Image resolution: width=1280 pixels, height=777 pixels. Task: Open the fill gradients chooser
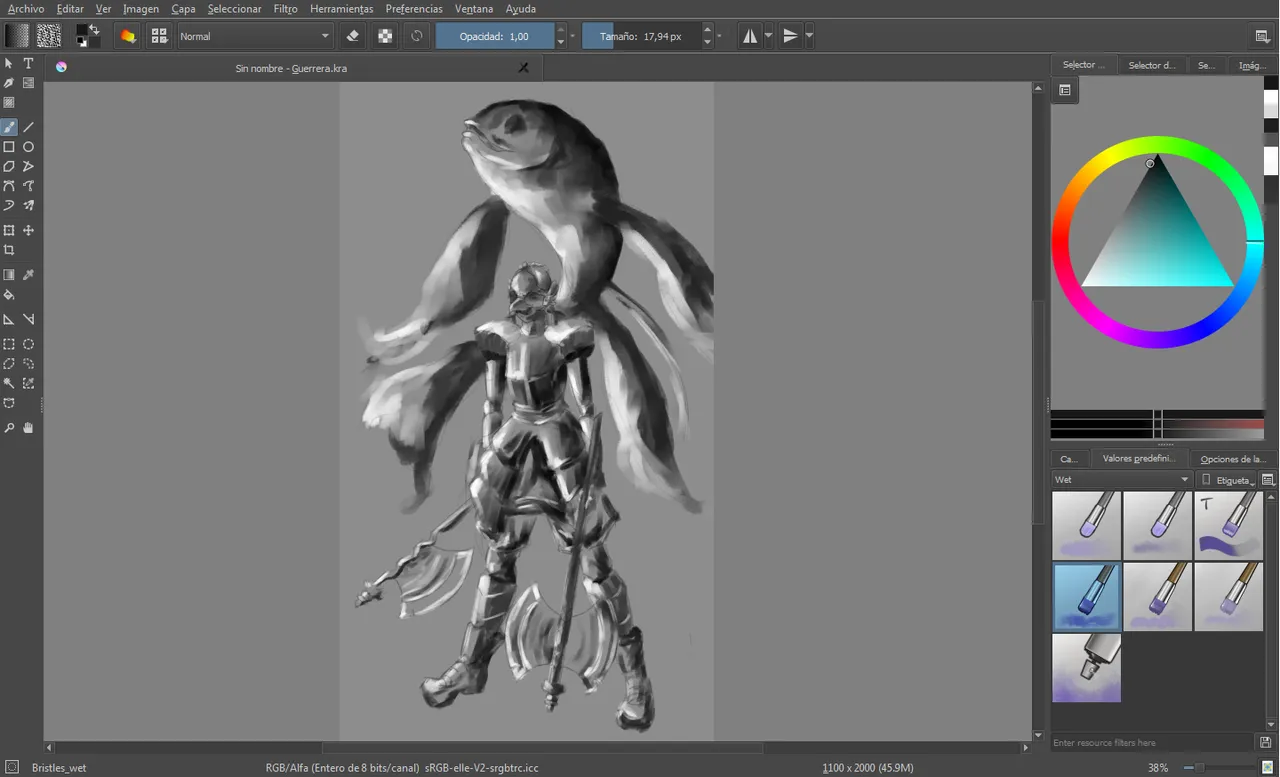(x=17, y=36)
